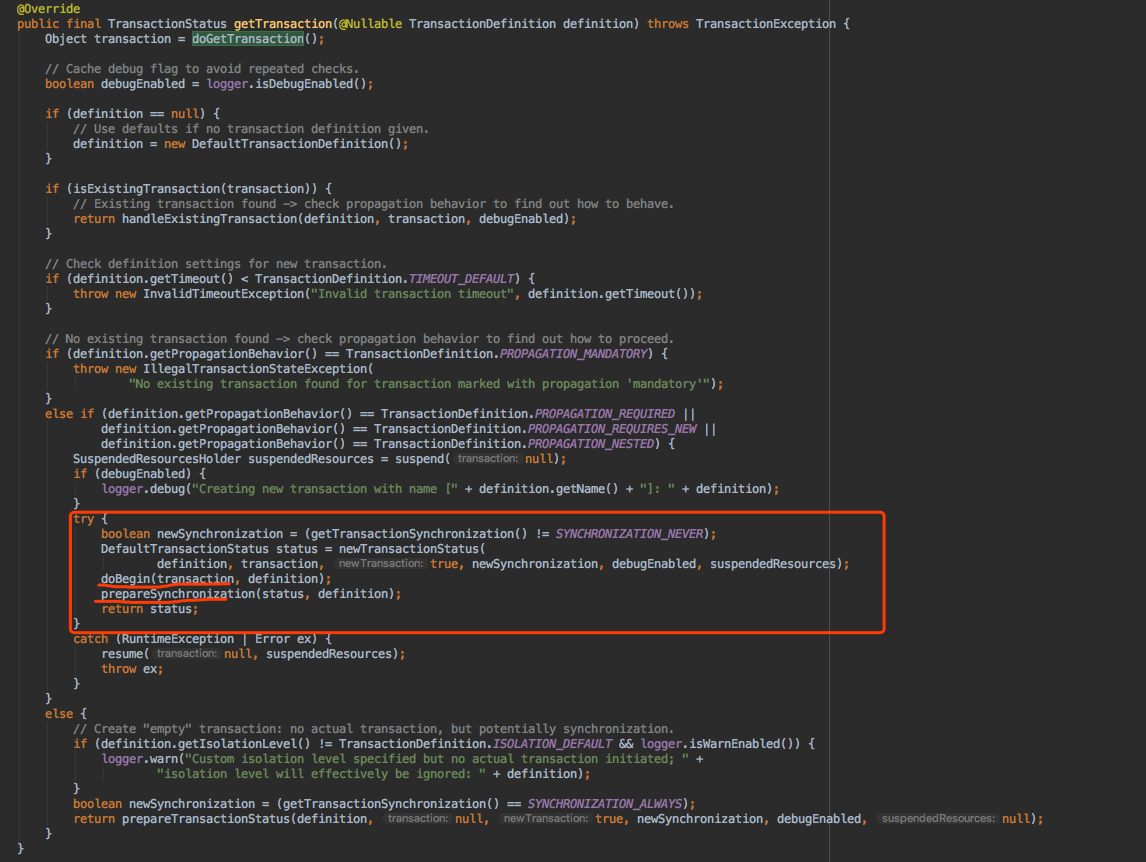Click 'definition == null' condition
Screen dimensions: 1146x862
(x=136, y=114)
